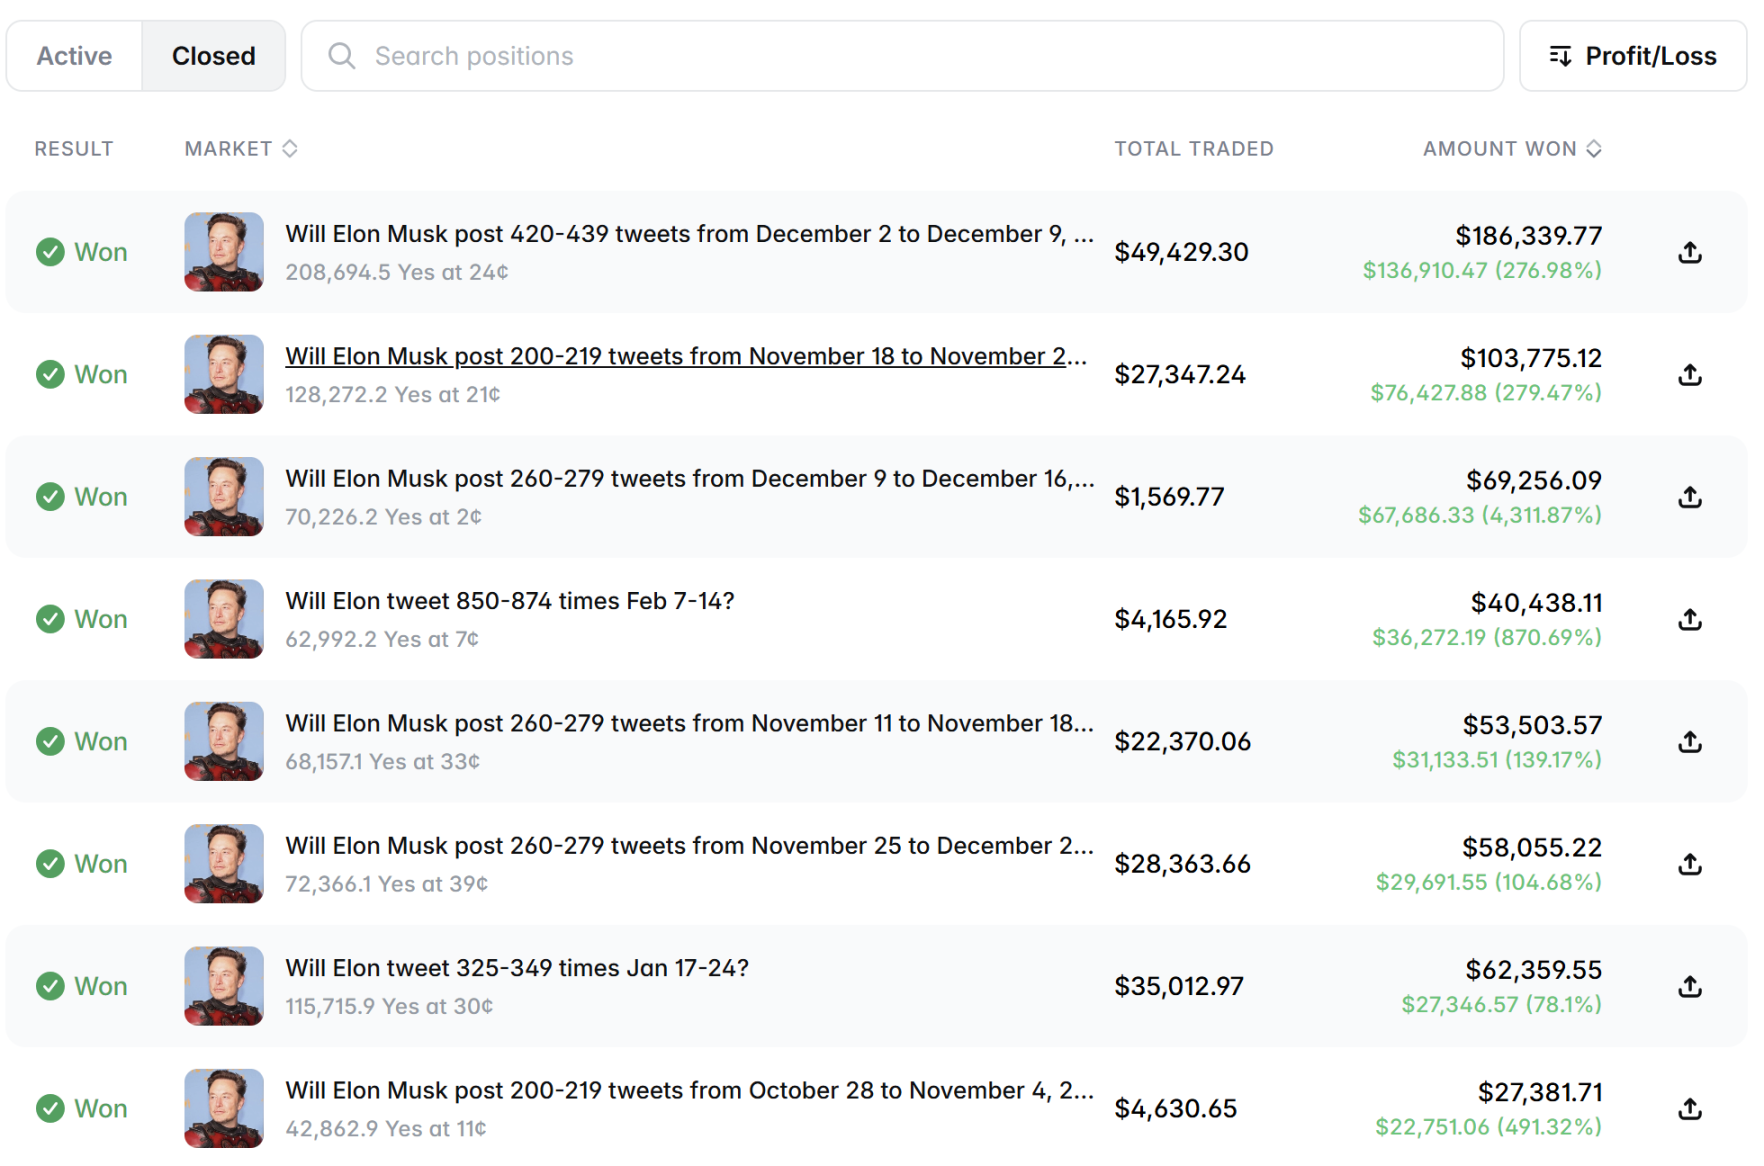Share the Jan 17-24 325-349 position
The width and height of the screenshot is (1764, 1166).
pyautogui.click(x=1689, y=986)
